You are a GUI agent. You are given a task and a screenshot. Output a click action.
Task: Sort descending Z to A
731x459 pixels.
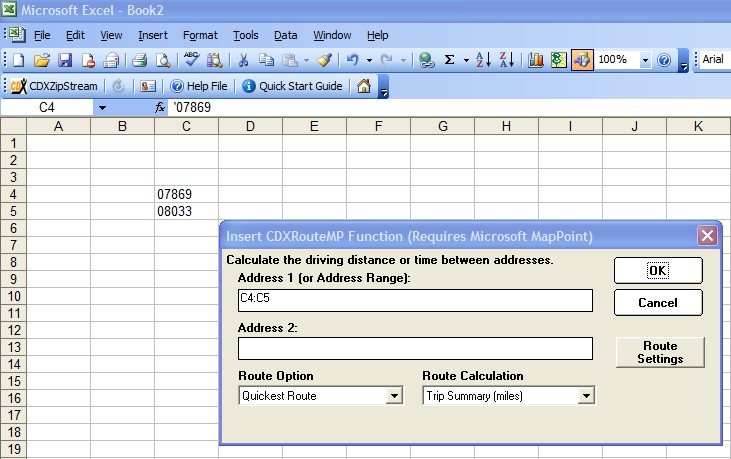pyautogui.click(x=507, y=60)
